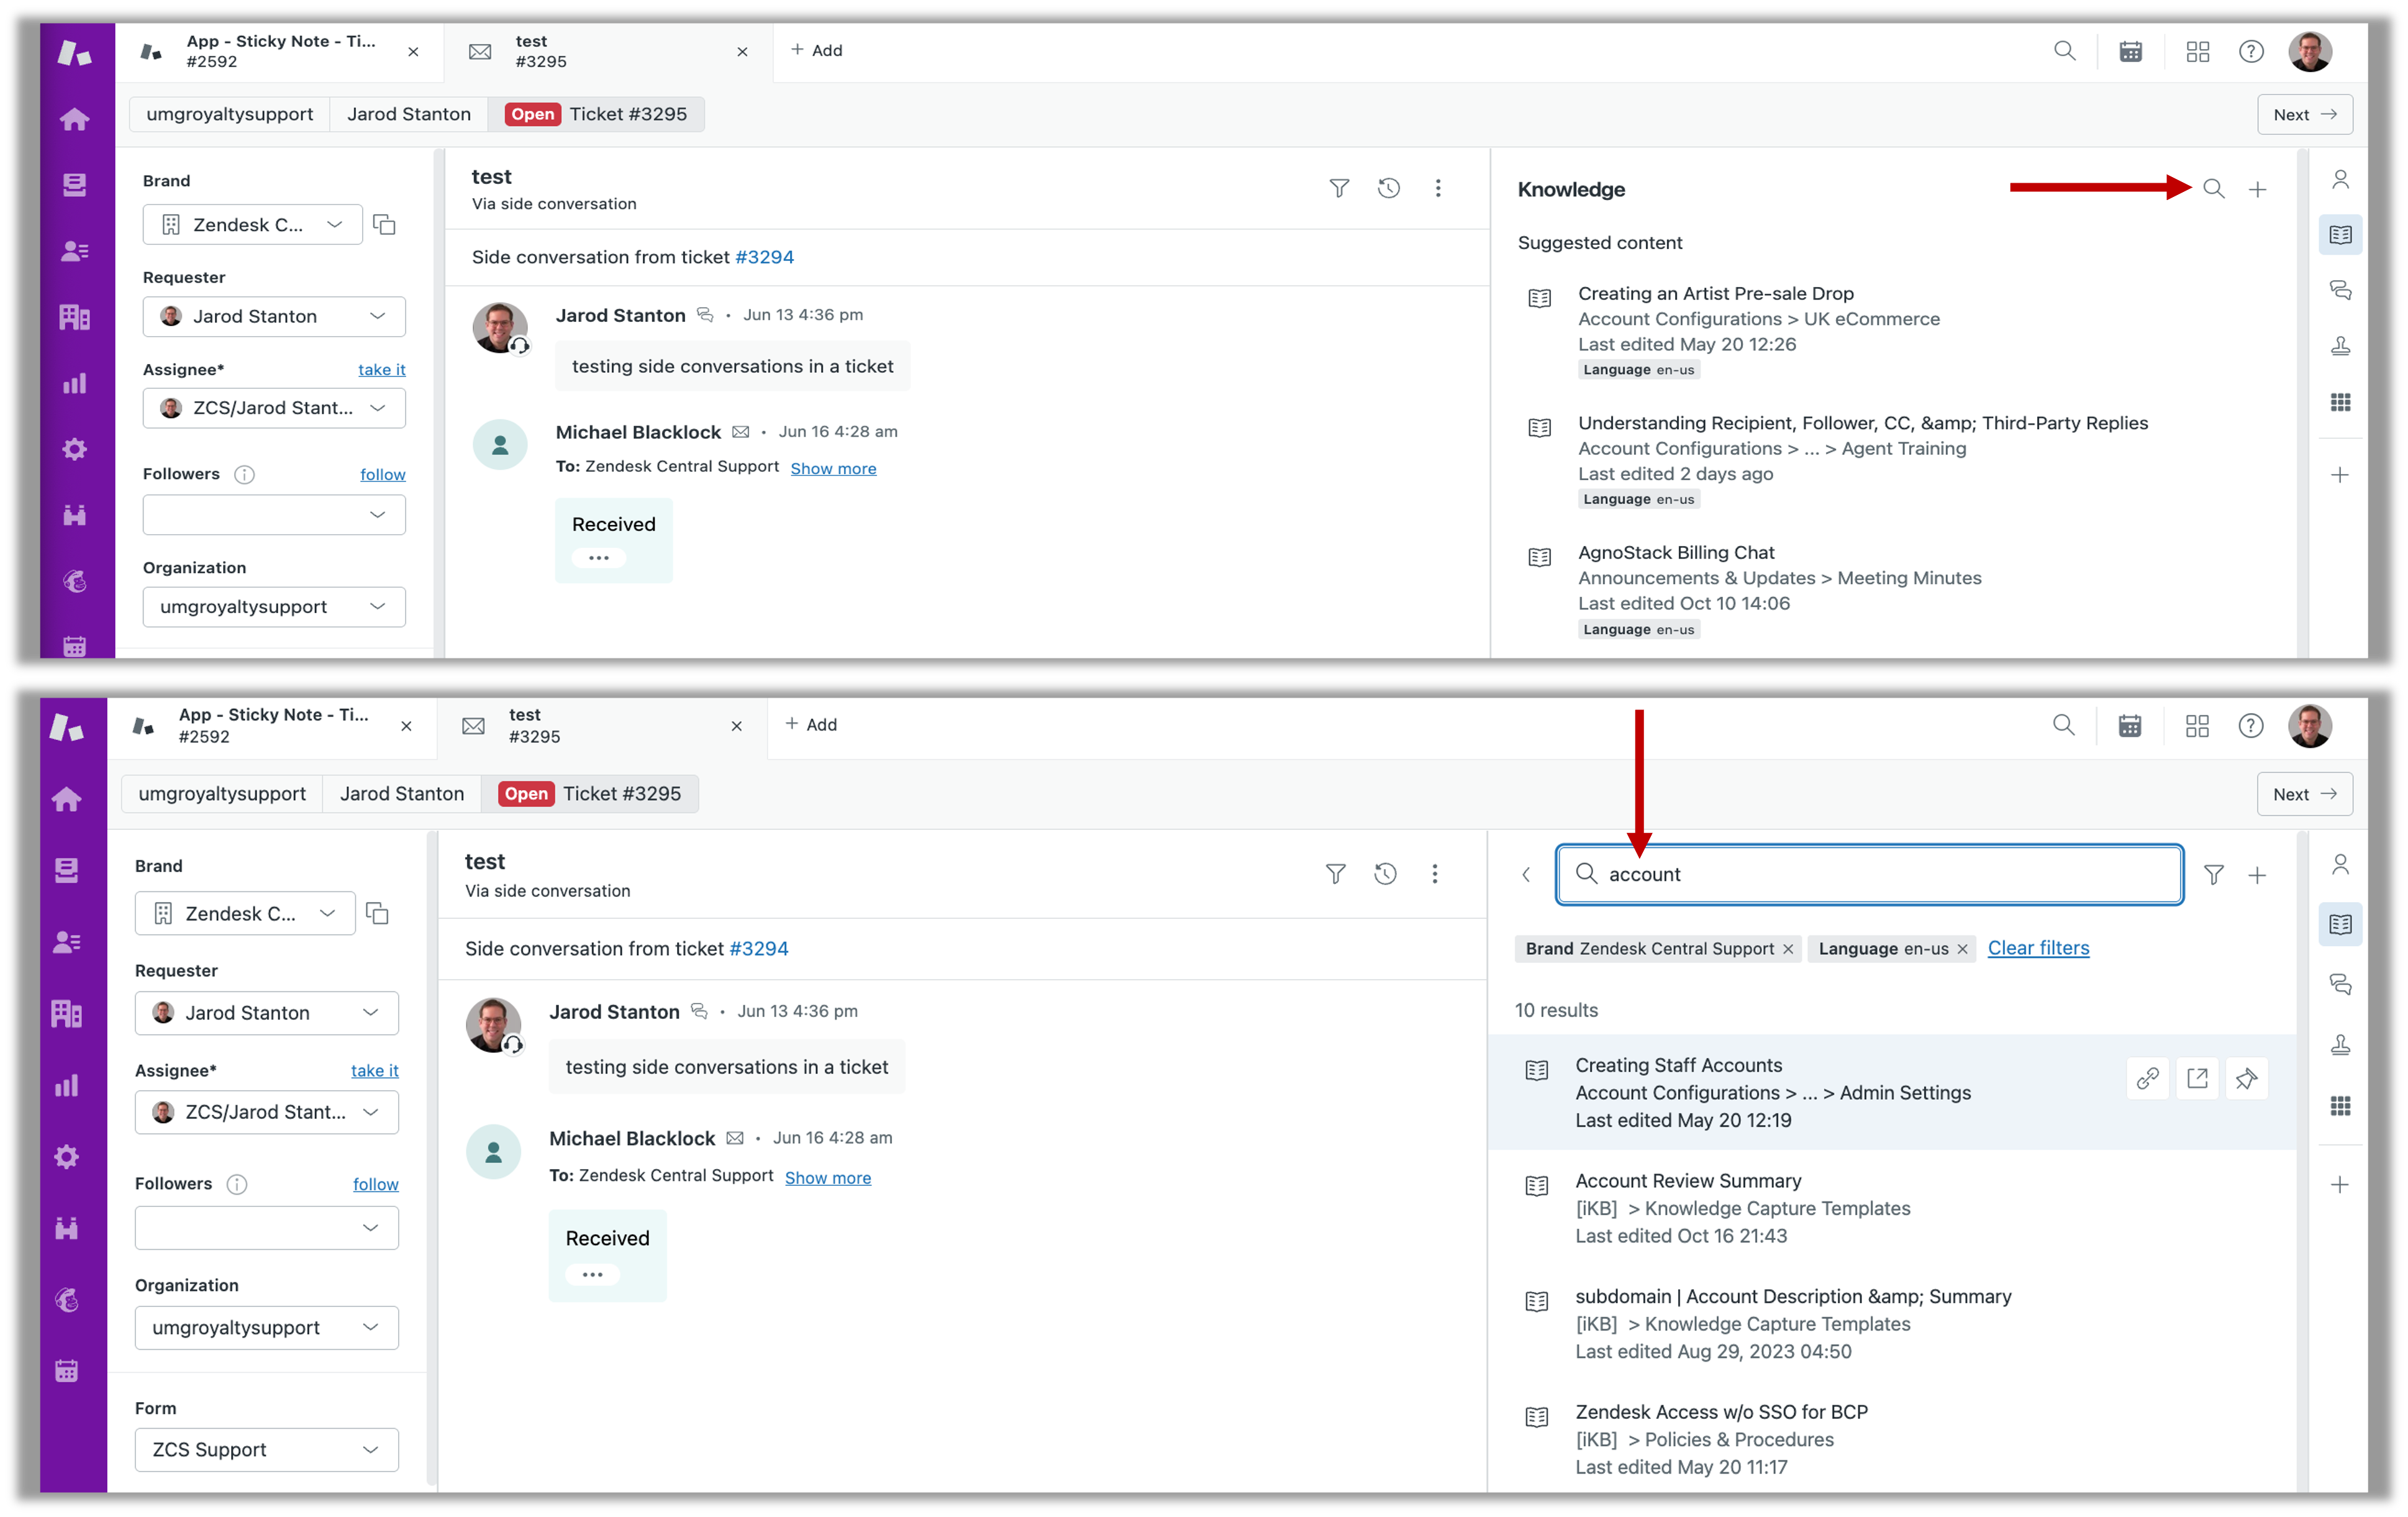Copy link icon on Creating Staff Accounts result
The height and width of the screenshot is (1517, 2408).
(x=2147, y=1078)
